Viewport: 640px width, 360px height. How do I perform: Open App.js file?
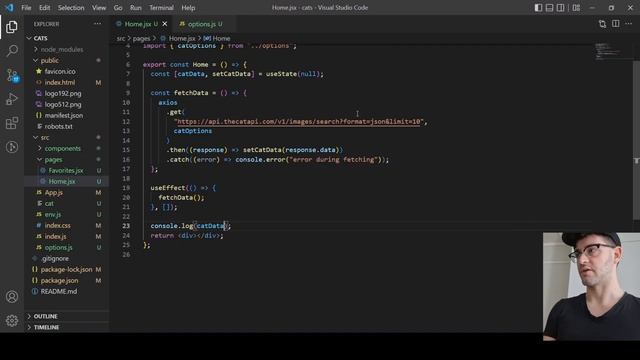pos(67,193)
